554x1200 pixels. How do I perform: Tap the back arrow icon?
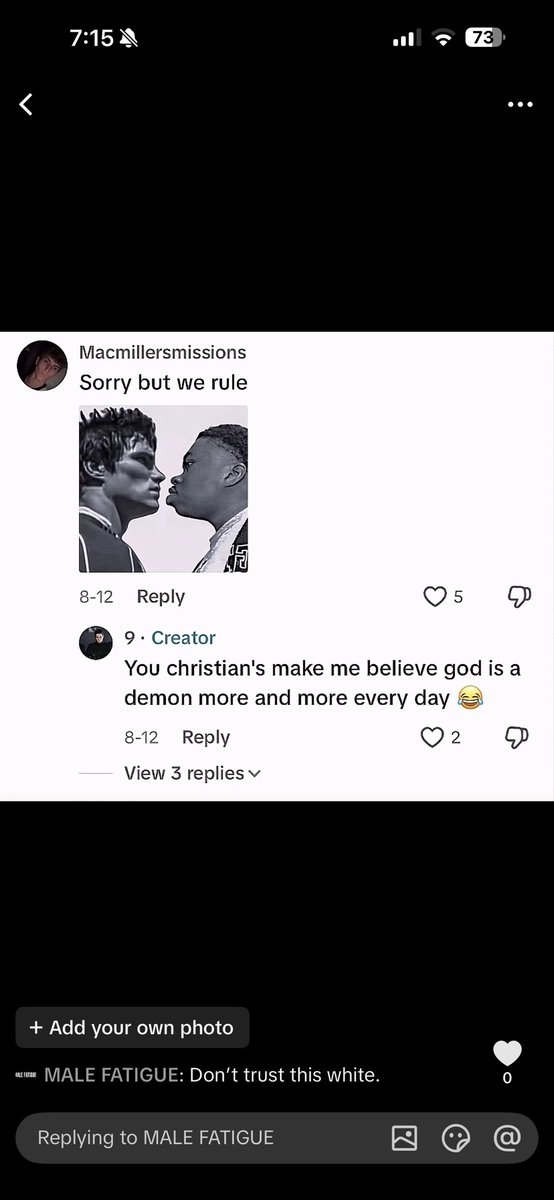[27, 104]
